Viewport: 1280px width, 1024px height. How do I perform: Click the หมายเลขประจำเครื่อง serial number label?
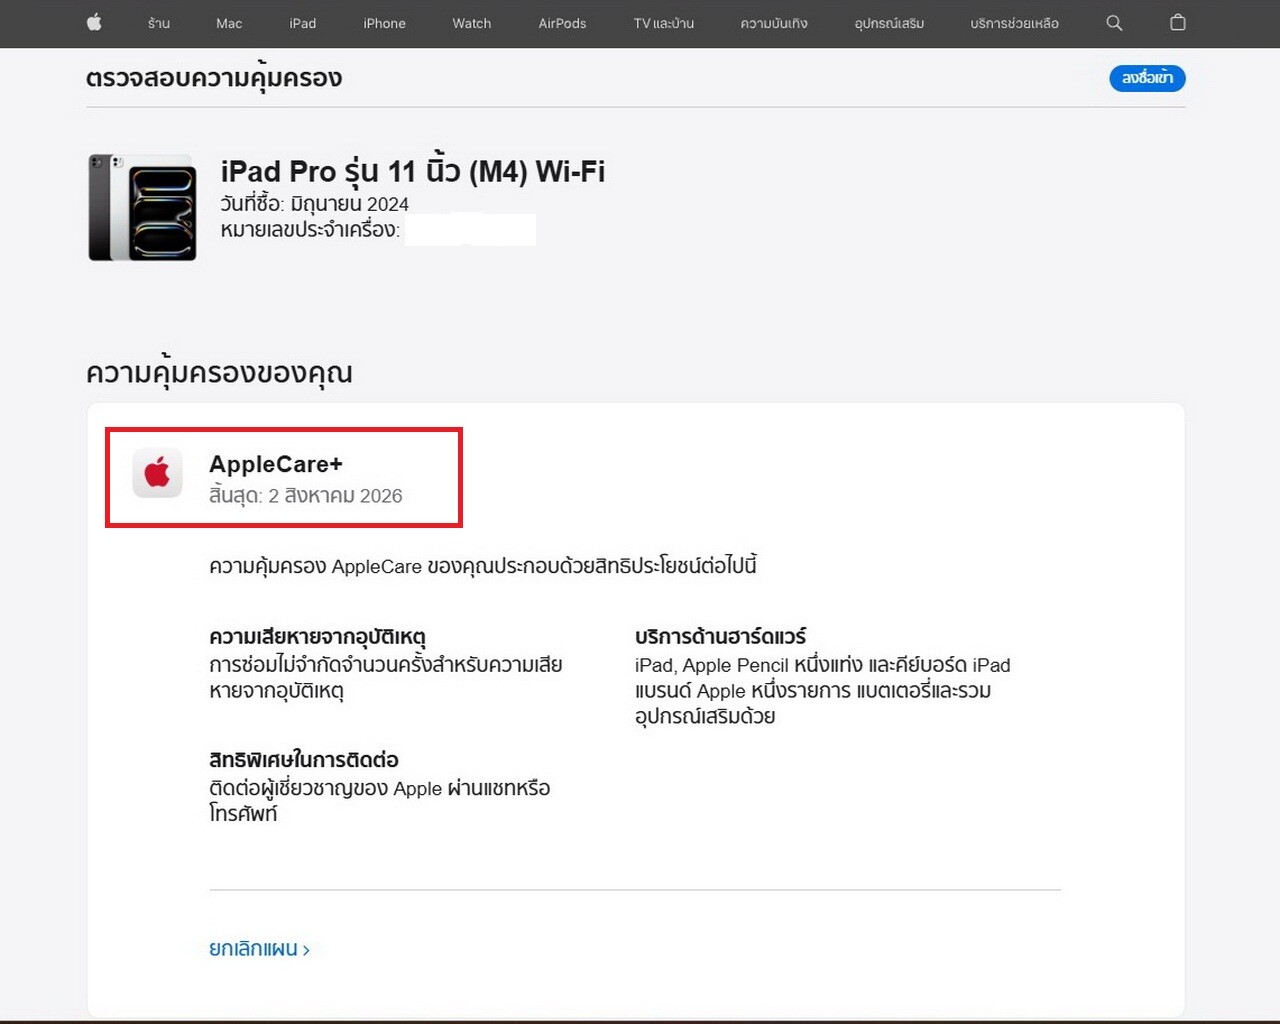click(x=310, y=230)
